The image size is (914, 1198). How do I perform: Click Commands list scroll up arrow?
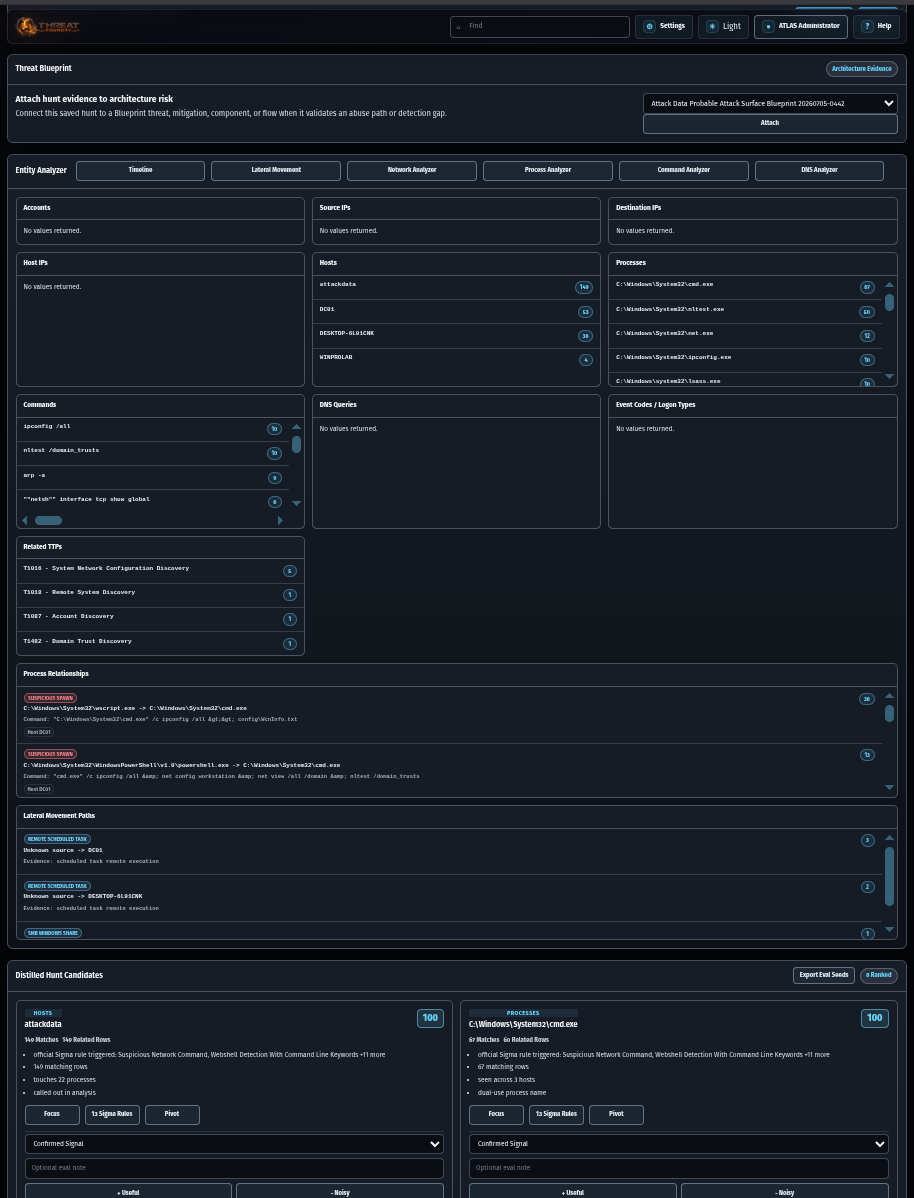[297, 426]
